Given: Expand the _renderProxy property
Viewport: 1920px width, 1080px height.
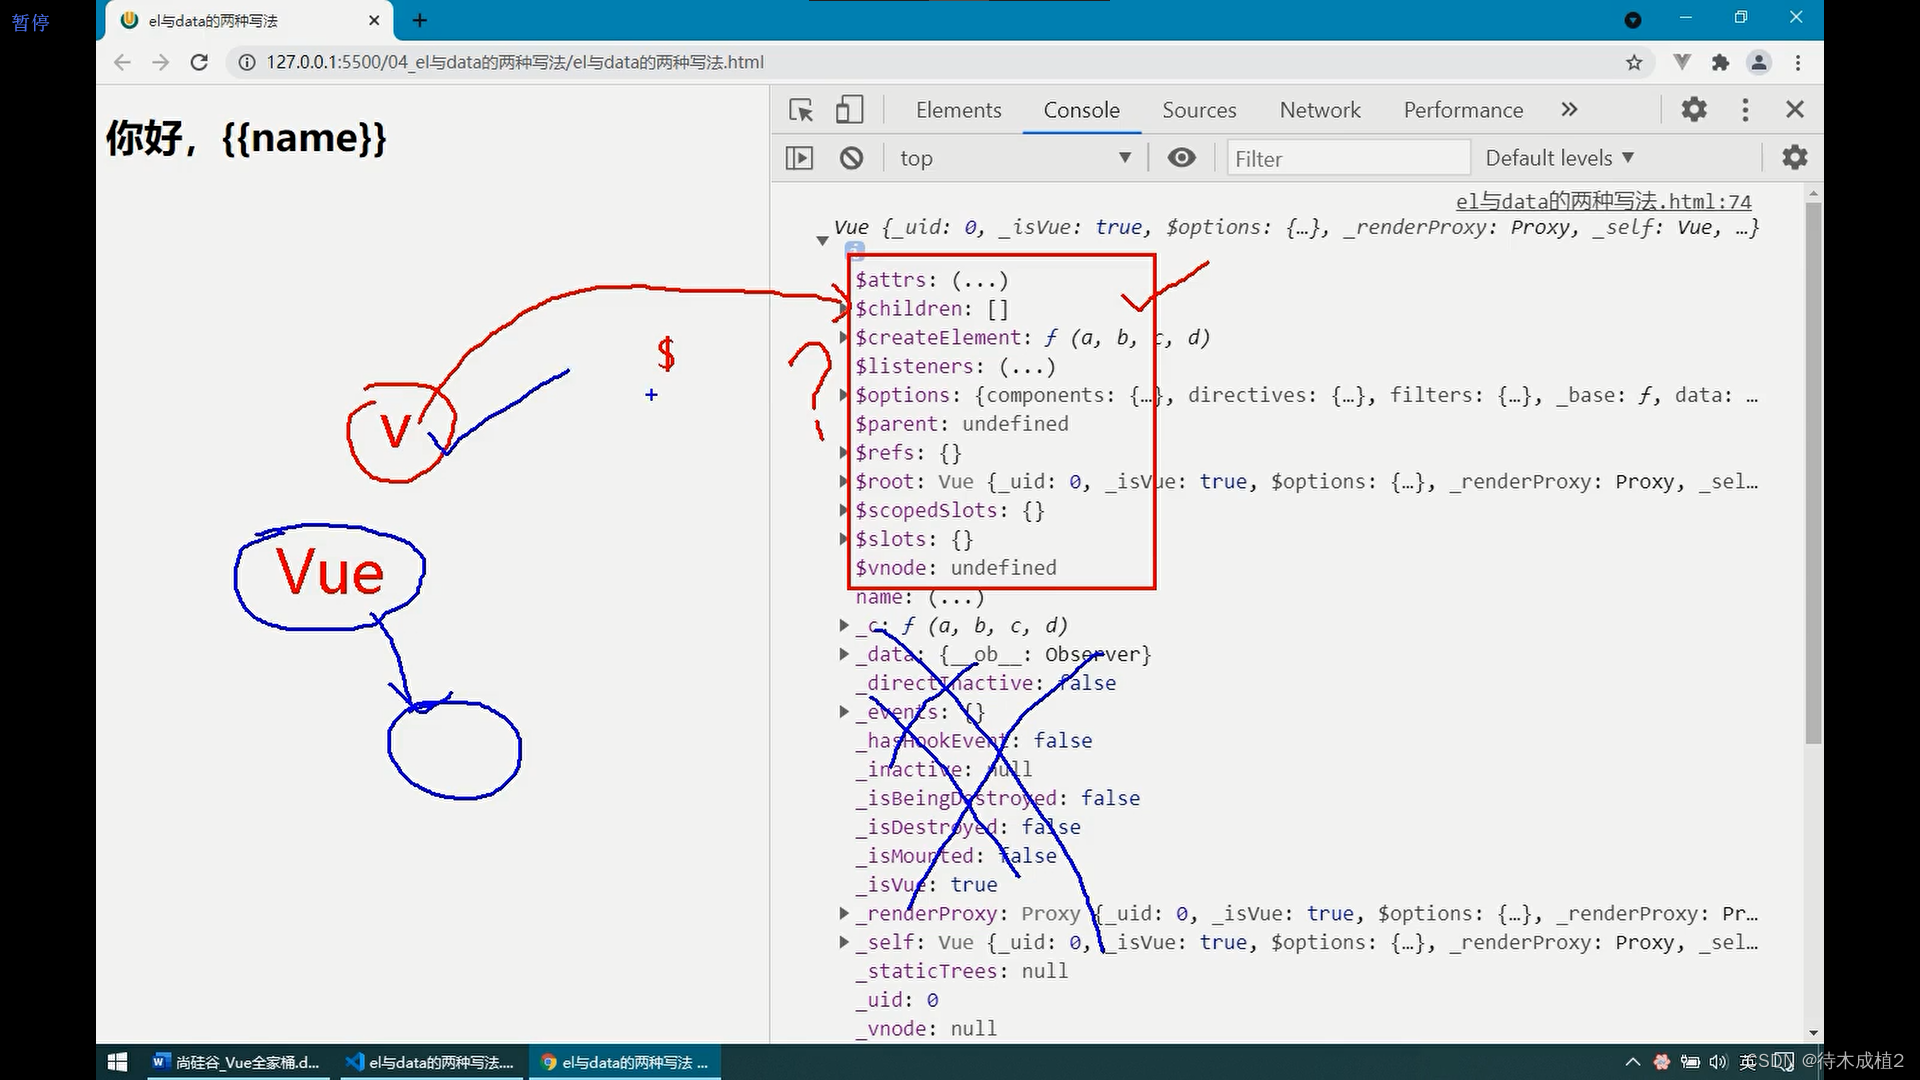Looking at the screenshot, I should (844, 913).
